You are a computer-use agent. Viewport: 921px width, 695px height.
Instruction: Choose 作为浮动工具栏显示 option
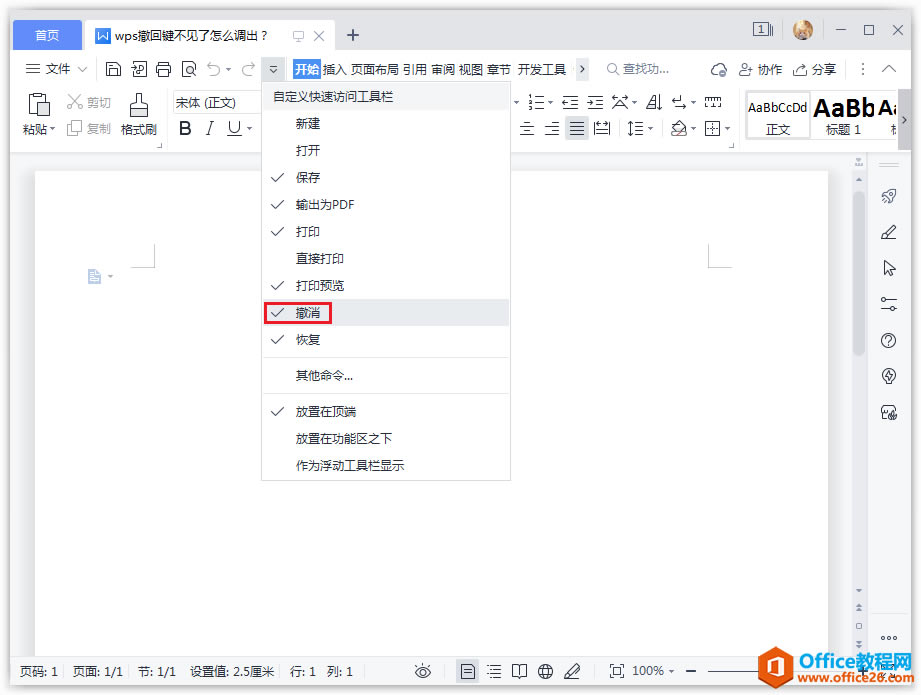(x=386, y=465)
